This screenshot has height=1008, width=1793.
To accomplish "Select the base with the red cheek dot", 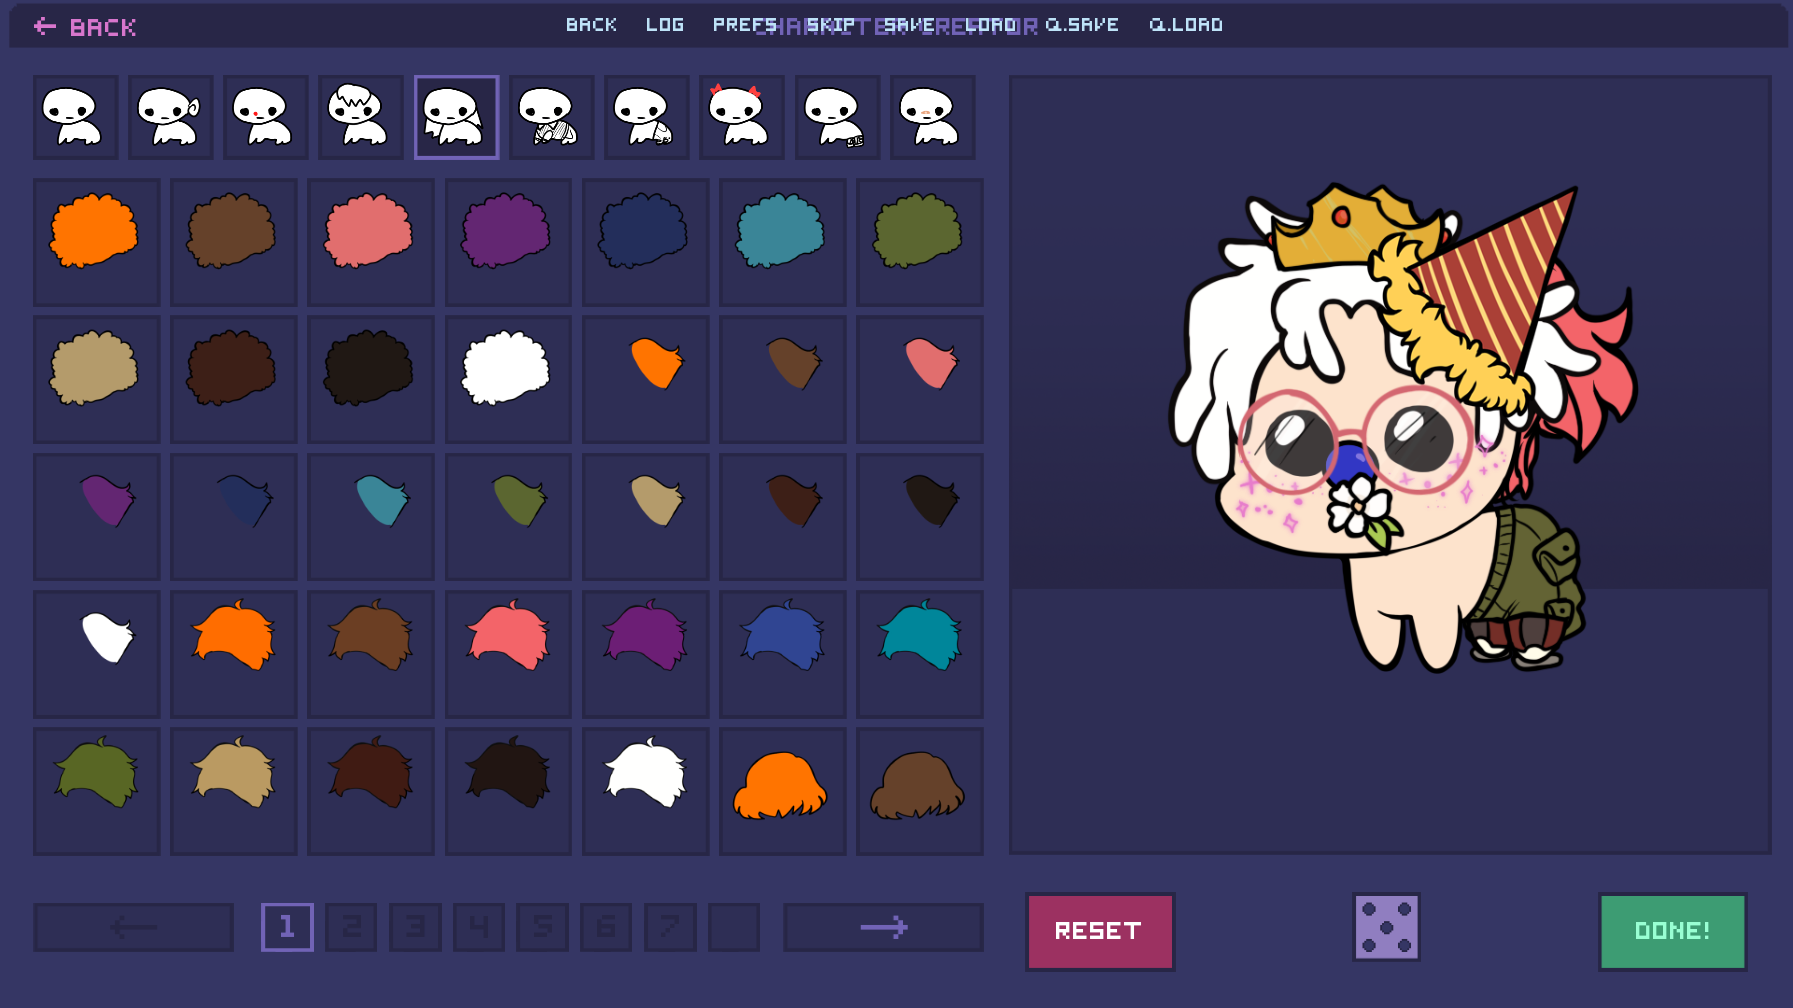I will [265, 117].
